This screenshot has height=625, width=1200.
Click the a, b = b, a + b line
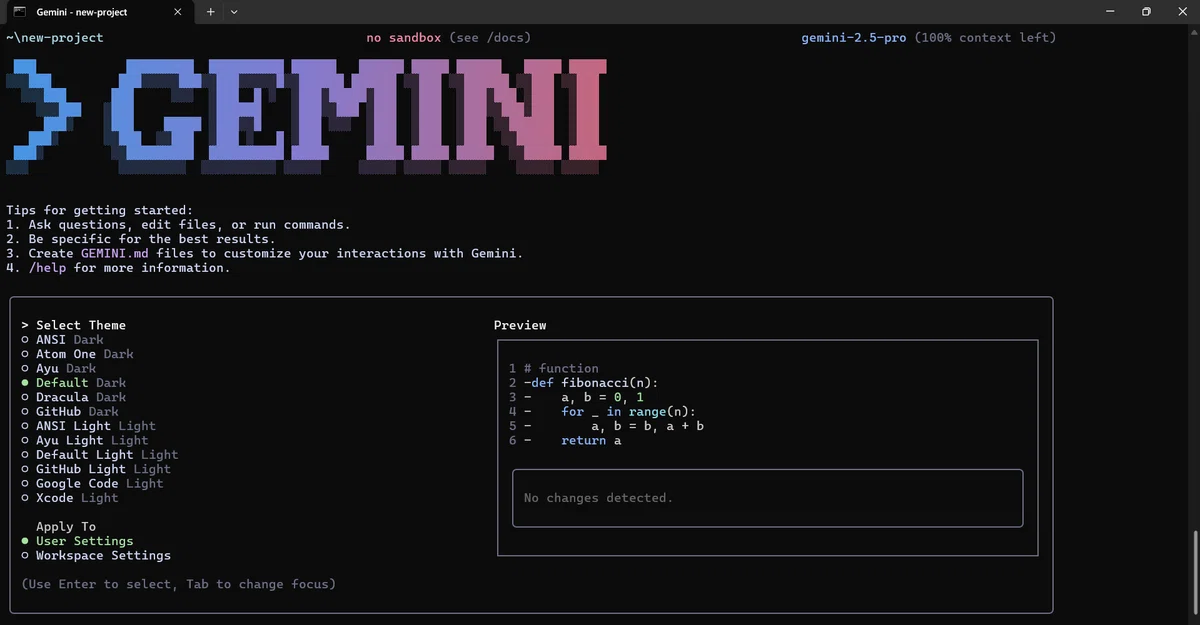(648, 426)
